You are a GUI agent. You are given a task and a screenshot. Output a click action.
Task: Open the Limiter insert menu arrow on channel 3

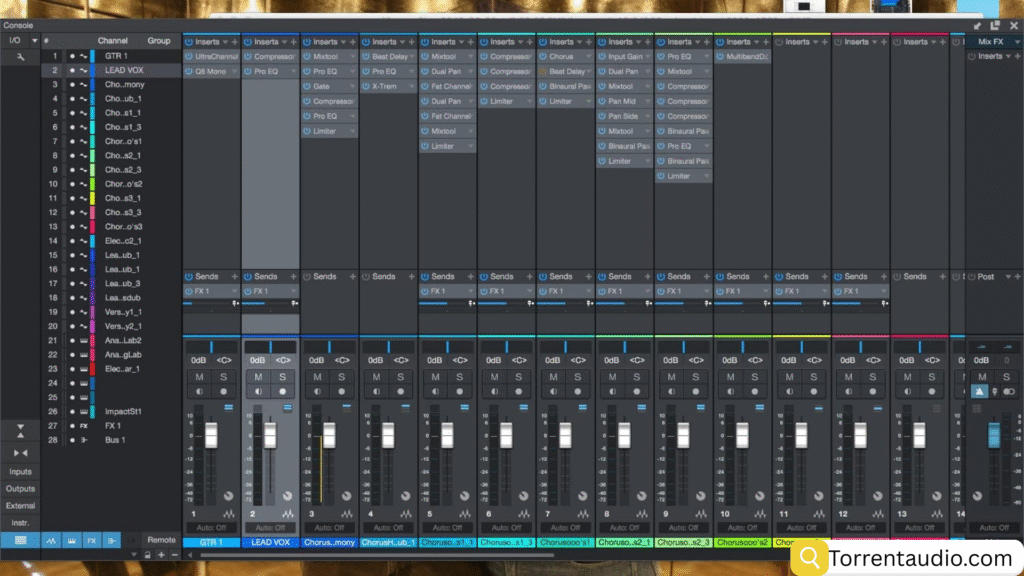pyautogui.click(x=354, y=131)
